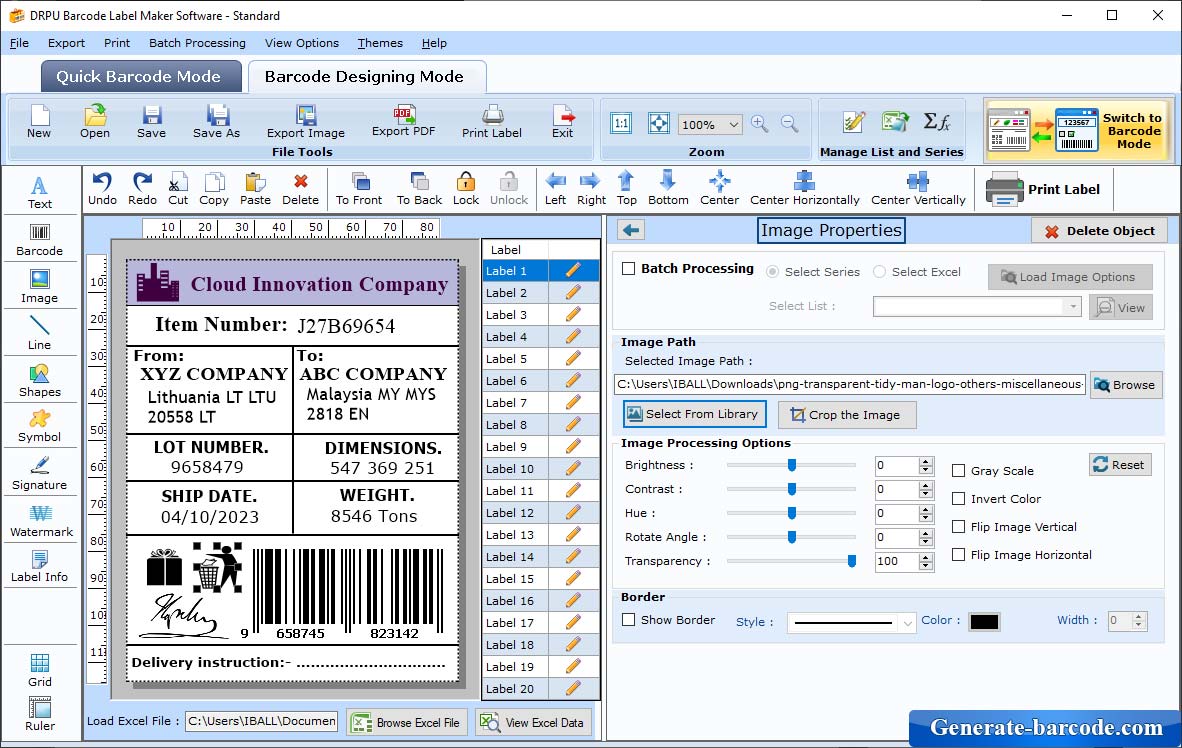Select the Text tool
Image resolution: width=1182 pixels, height=748 pixels.
pyautogui.click(x=39, y=192)
